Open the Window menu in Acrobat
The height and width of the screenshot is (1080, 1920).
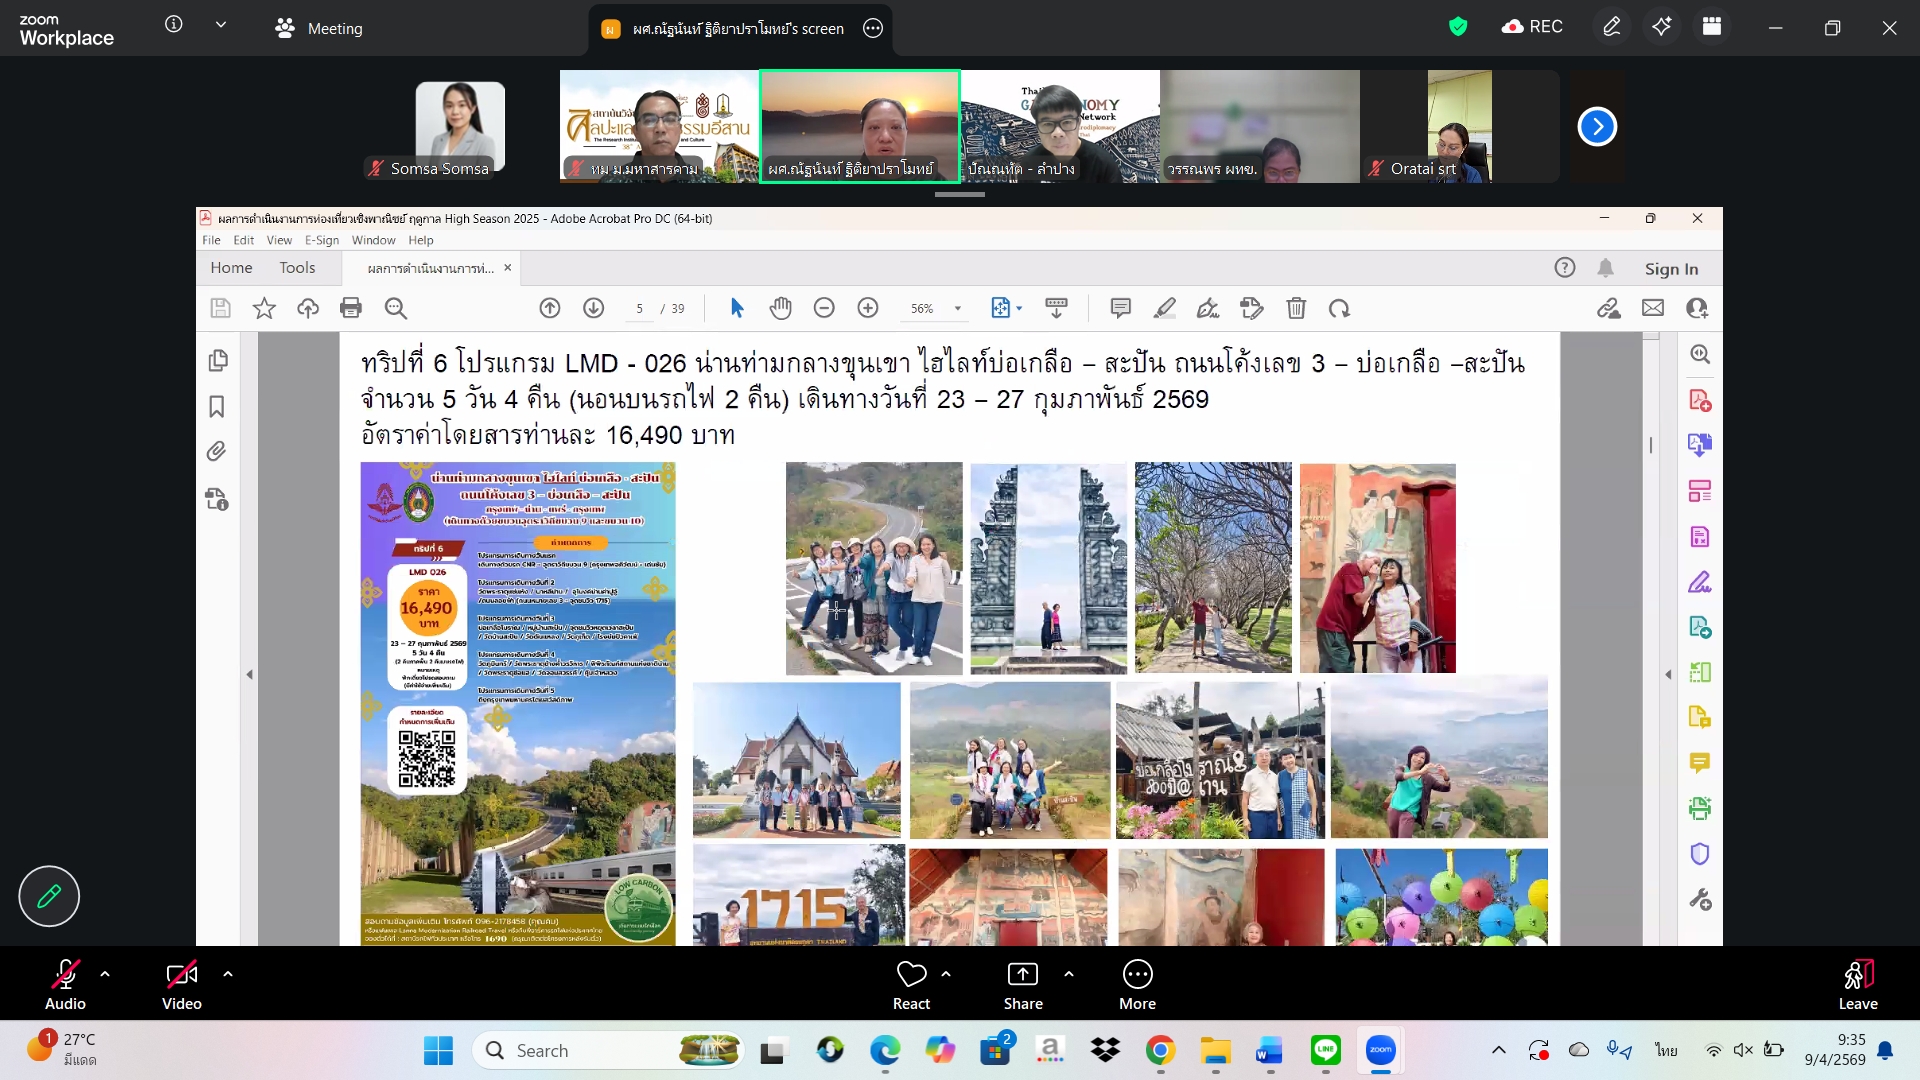373,240
